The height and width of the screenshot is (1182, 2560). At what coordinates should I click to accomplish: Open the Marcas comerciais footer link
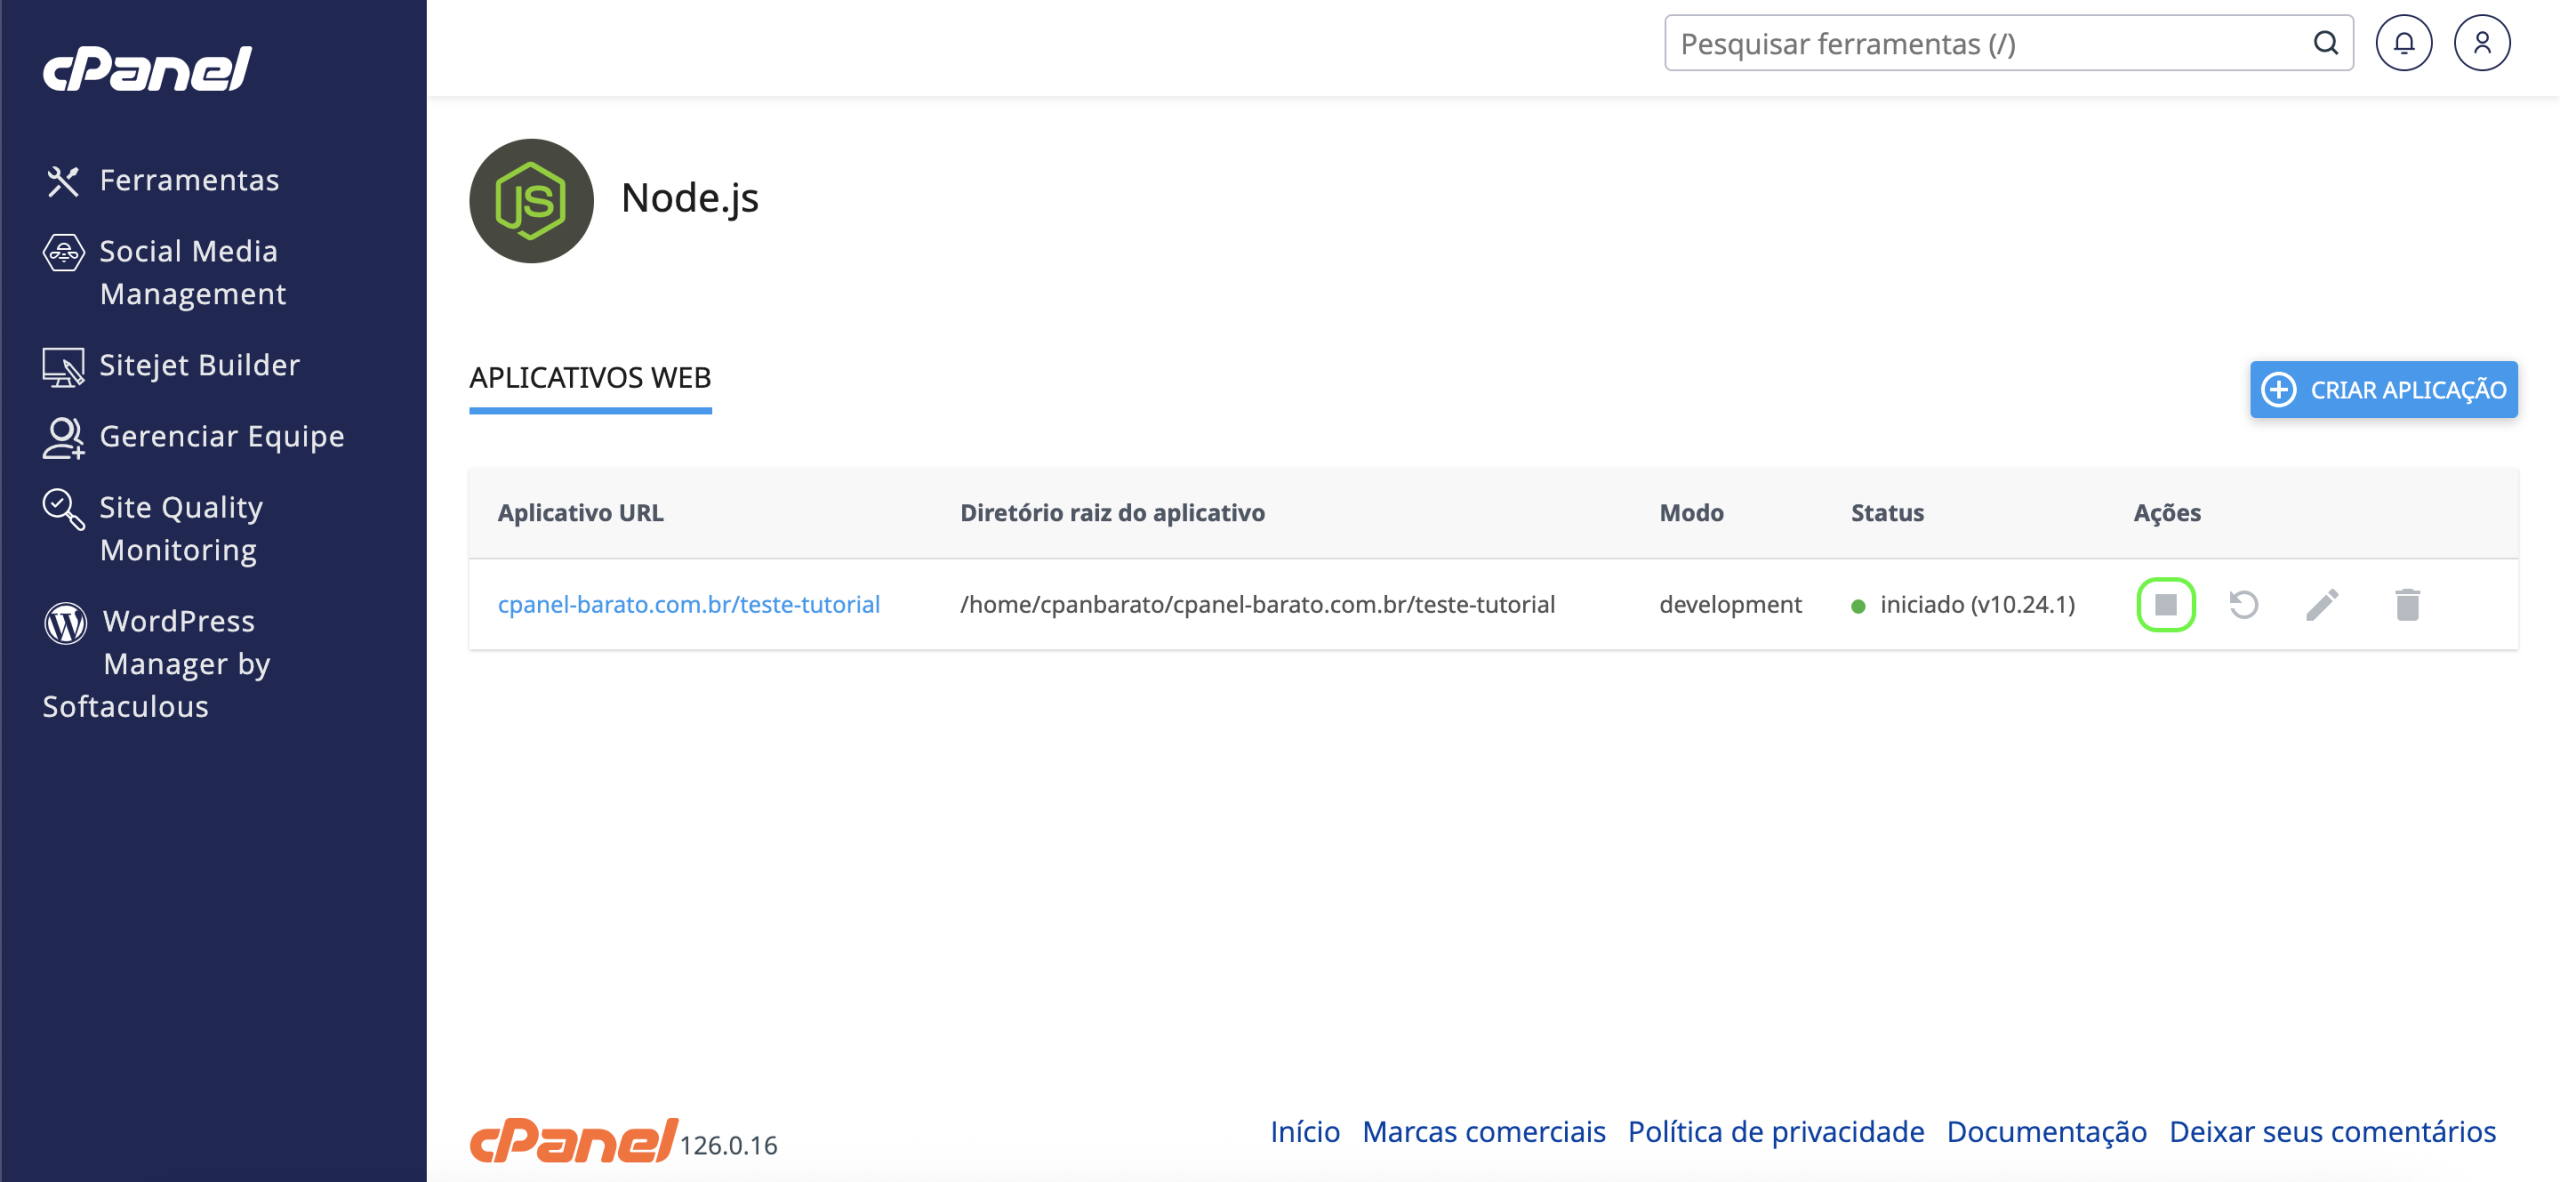click(1484, 1131)
